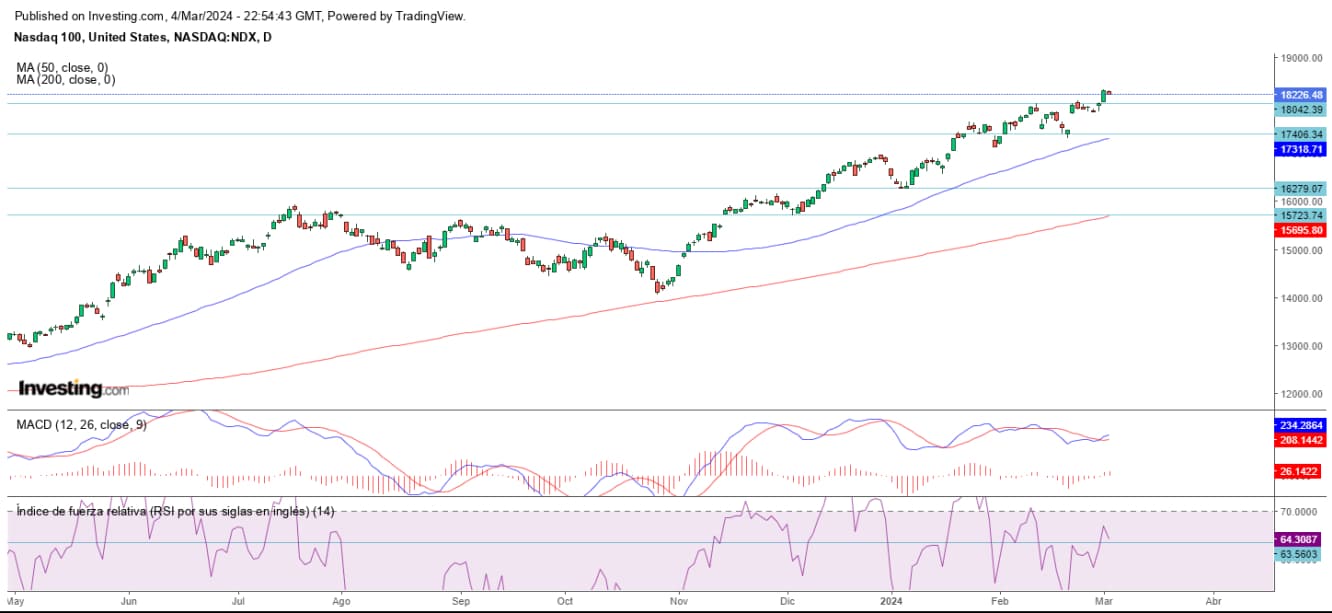Click the 200 MA value tag 15695.80
Image resolution: width=1332 pixels, height=613 pixels.
point(1301,230)
